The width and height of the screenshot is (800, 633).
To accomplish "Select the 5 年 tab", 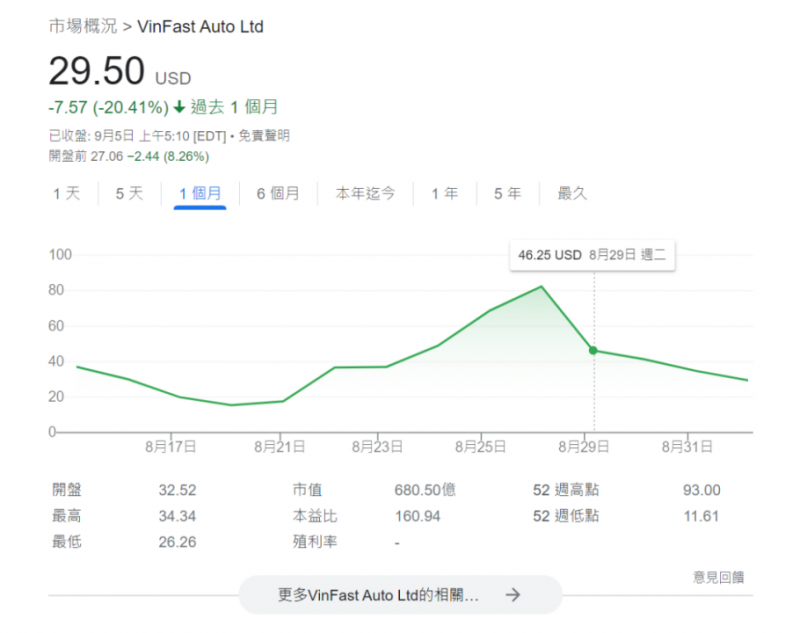I will (x=507, y=194).
